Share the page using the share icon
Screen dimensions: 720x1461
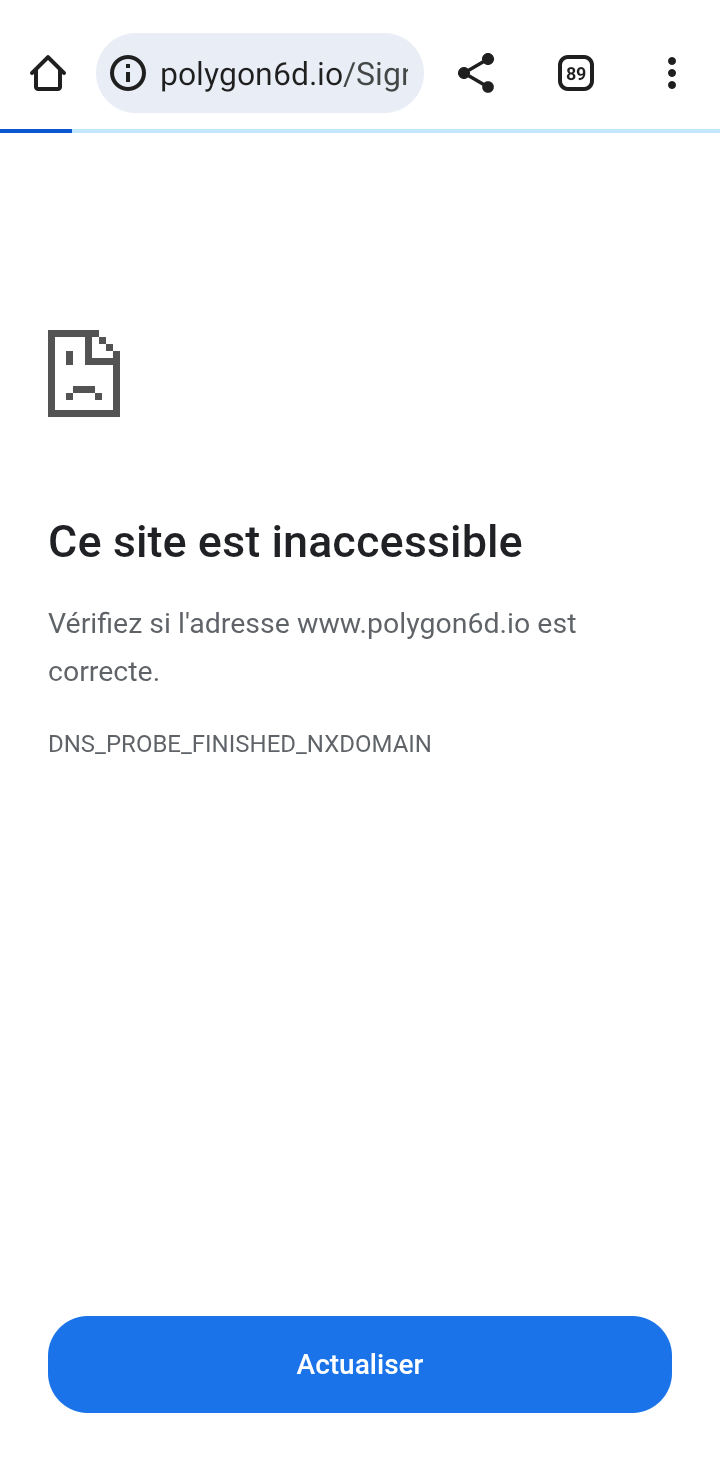tap(476, 73)
